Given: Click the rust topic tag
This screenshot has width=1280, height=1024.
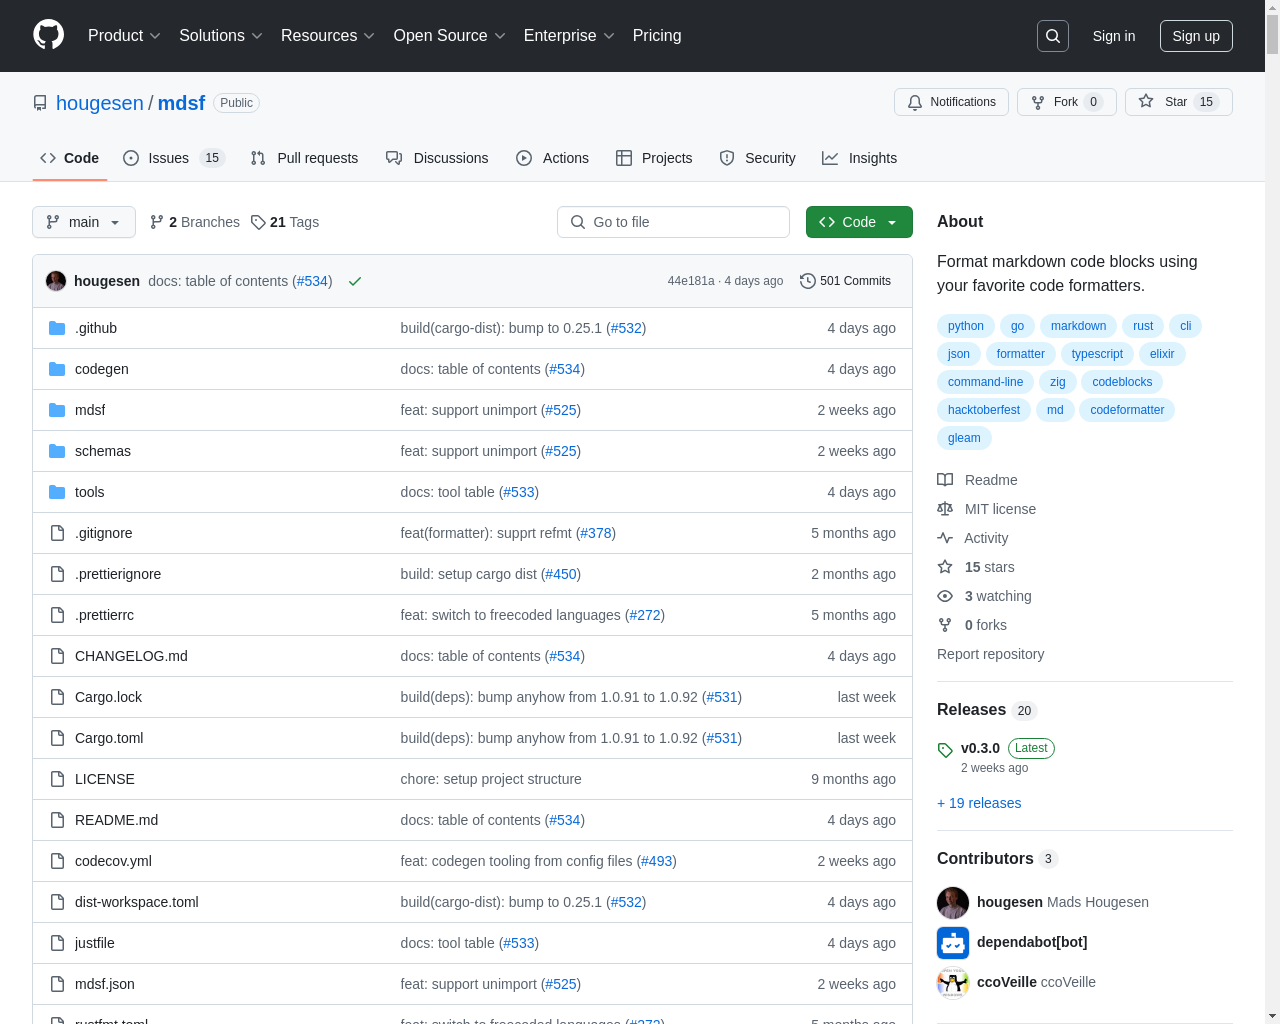Looking at the screenshot, I should tap(1143, 326).
